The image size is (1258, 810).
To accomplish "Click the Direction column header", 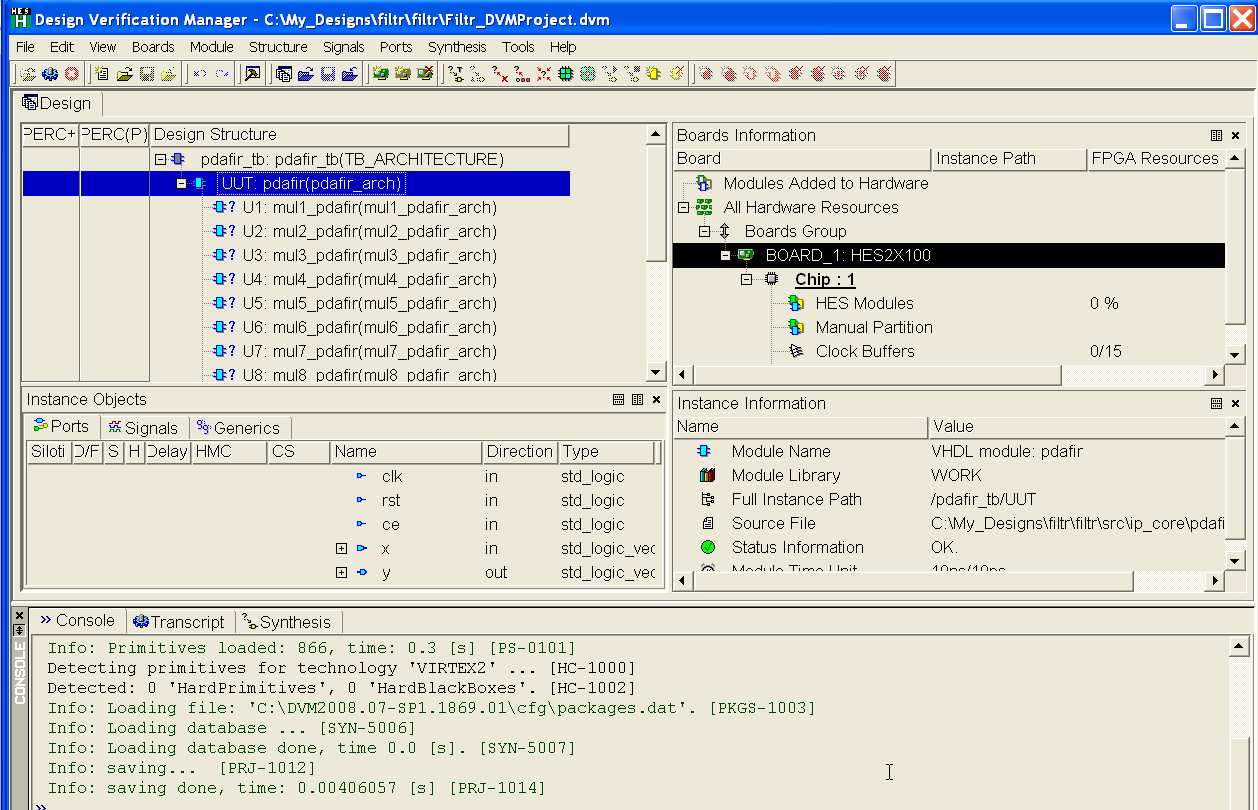I will [519, 452].
